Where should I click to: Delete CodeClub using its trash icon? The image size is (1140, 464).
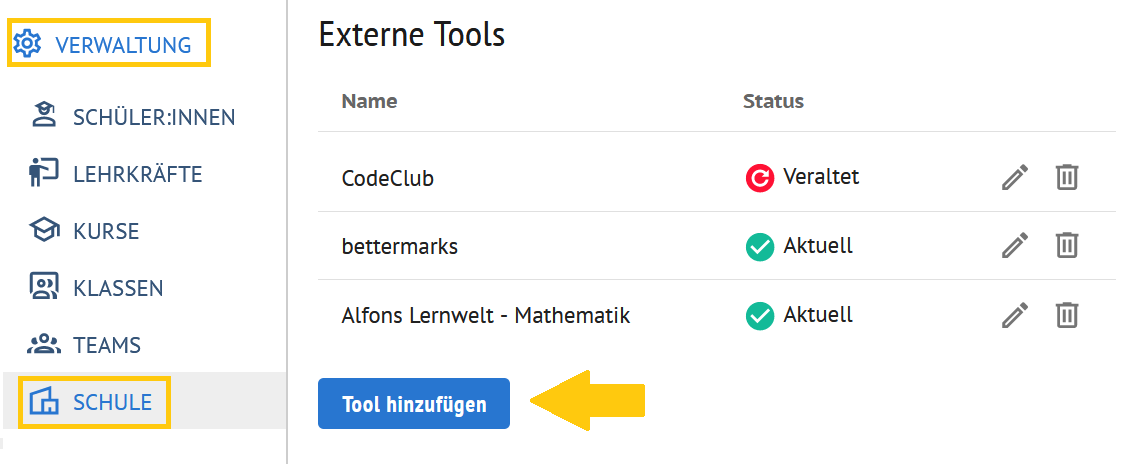point(1067,177)
